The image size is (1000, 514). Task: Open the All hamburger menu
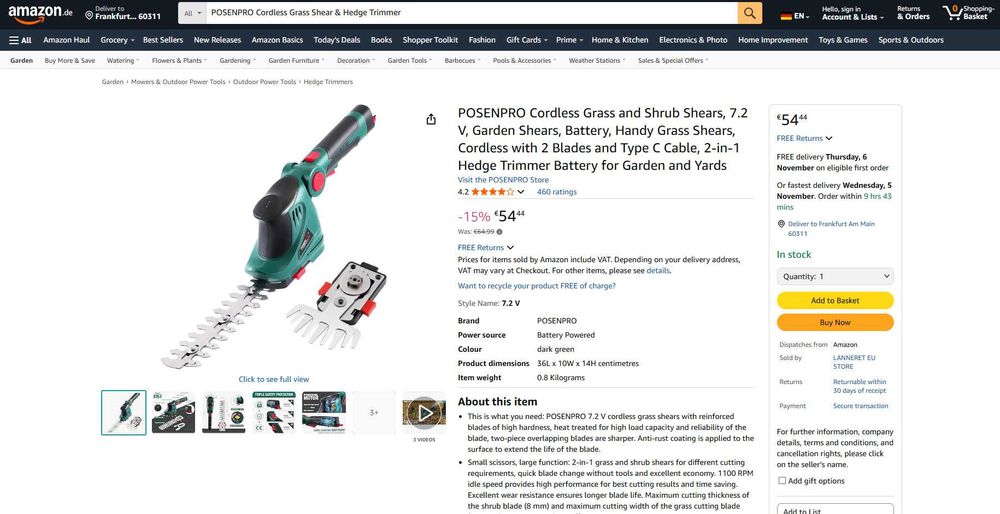click(x=20, y=40)
